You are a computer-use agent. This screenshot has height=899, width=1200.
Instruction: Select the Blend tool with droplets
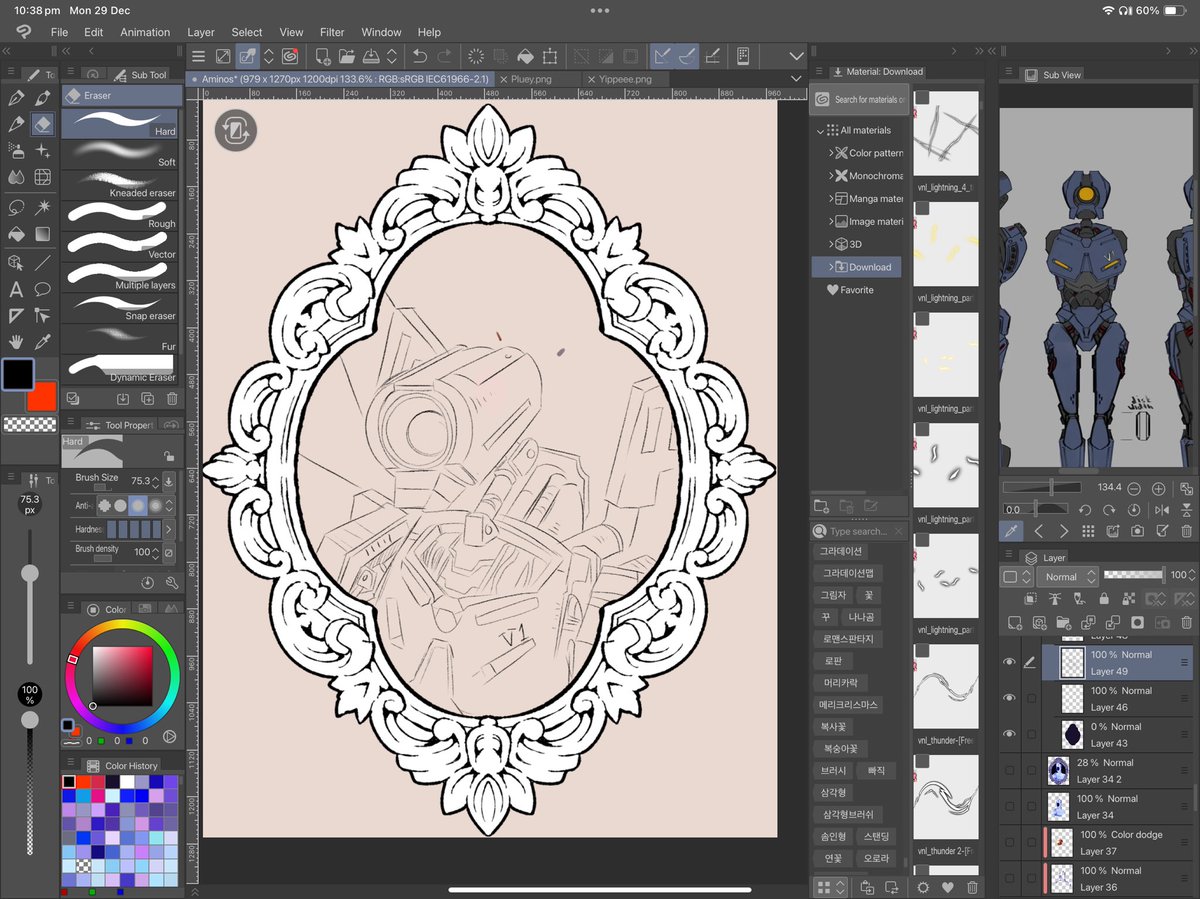point(16,177)
